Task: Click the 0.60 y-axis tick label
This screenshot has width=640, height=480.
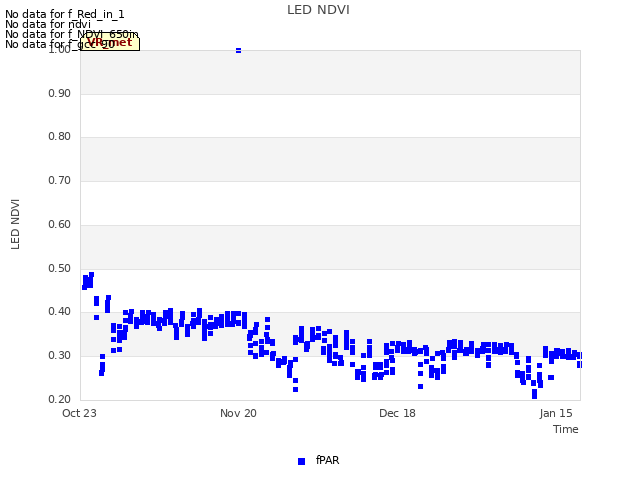Action: coord(60,224)
